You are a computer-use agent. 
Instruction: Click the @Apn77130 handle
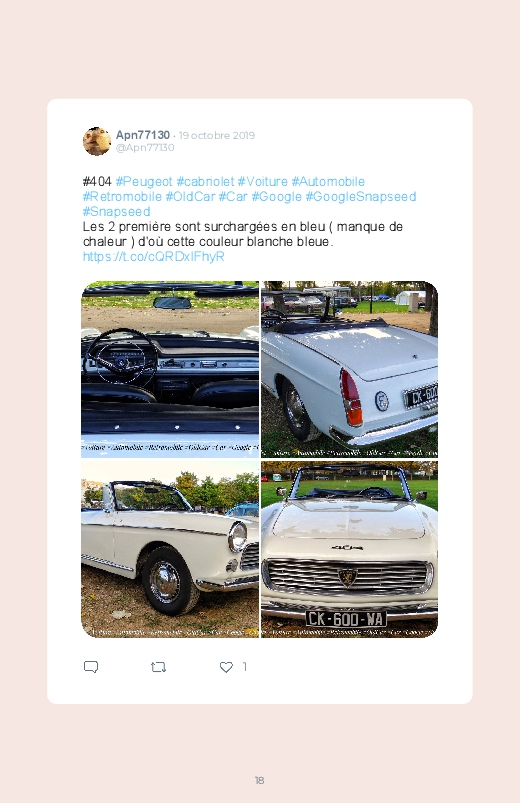[145, 147]
